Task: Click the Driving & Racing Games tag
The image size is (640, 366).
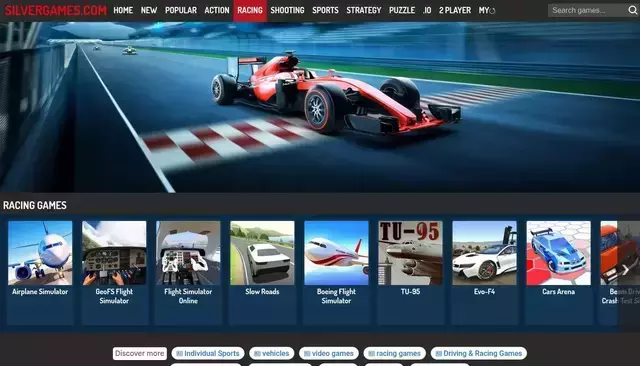Action: tap(478, 353)
